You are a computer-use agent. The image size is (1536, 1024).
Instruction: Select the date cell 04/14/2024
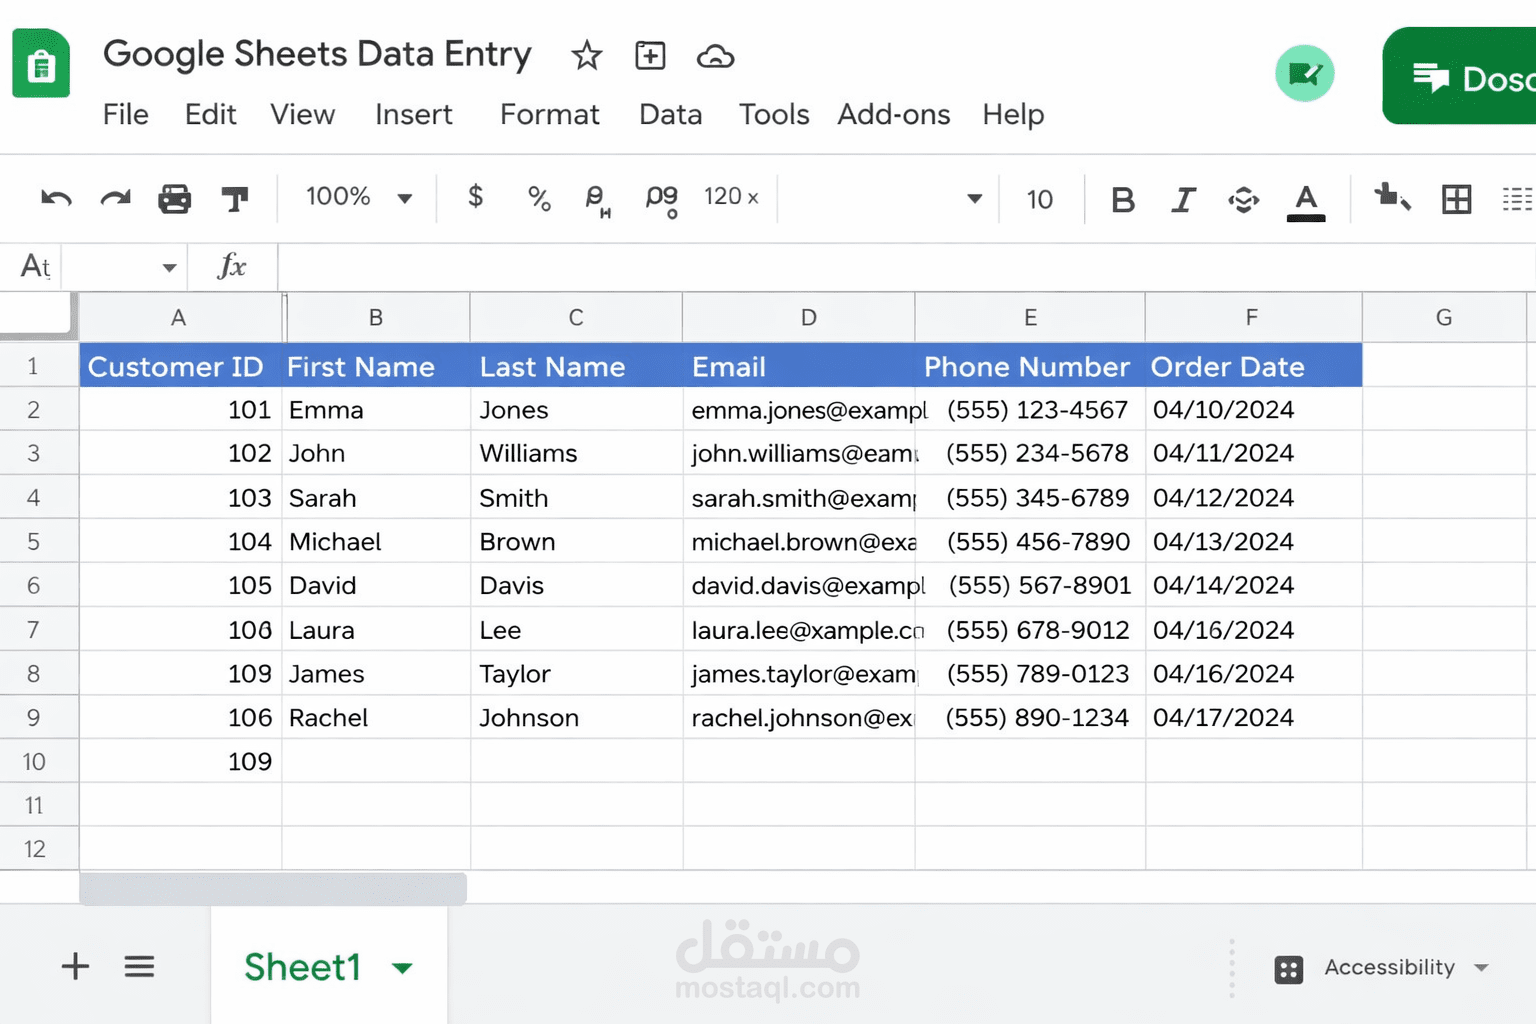[1253, 586]
